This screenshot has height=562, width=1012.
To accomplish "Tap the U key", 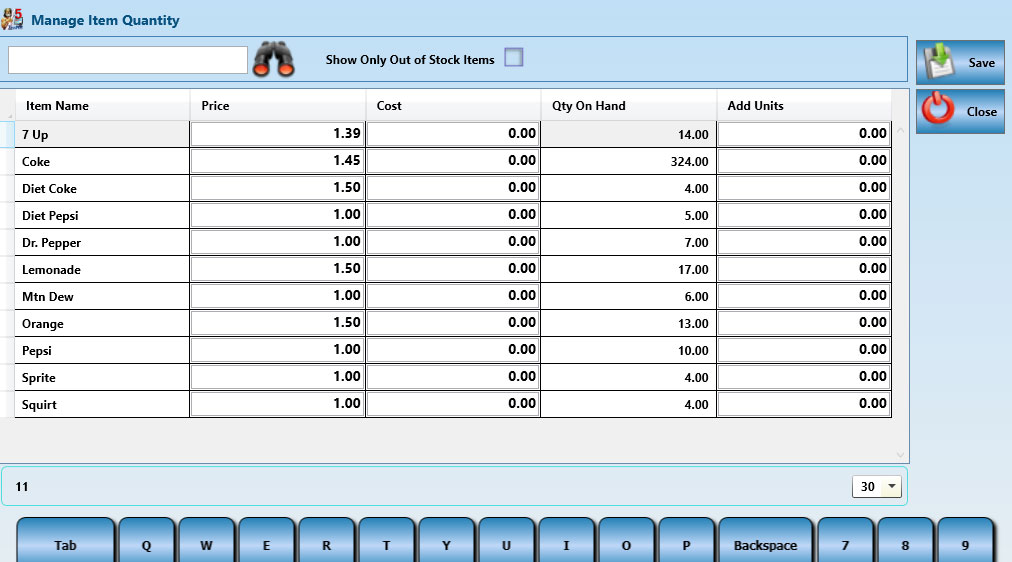I will pos(507,541).
